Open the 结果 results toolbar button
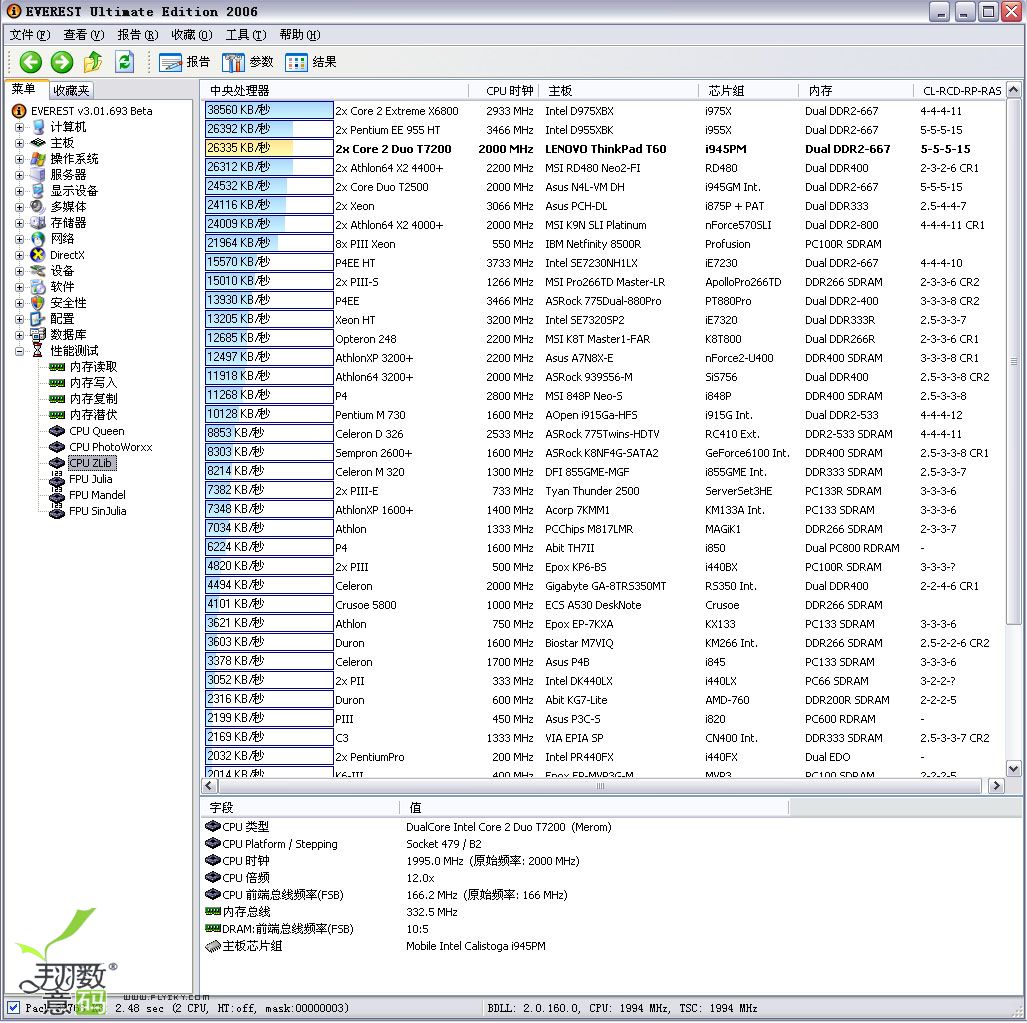Image resolution: width=1027 pixels, height=1023 pixels. tap(311, 62)
